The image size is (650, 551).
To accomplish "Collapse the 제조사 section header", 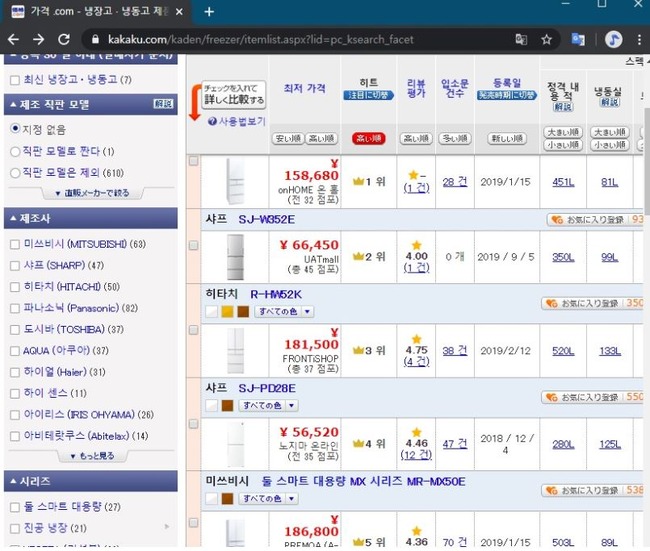I will tap(91, 218).
